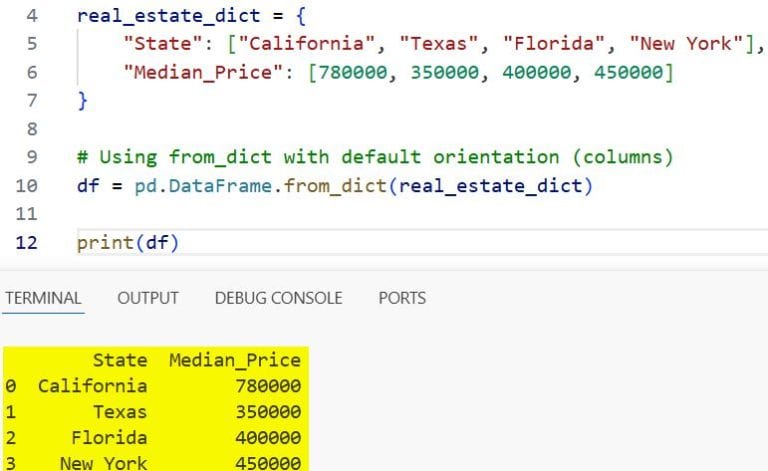The image size is (768, 471).
Task: Click DataFrame in line 10
Action: (220, 186)
